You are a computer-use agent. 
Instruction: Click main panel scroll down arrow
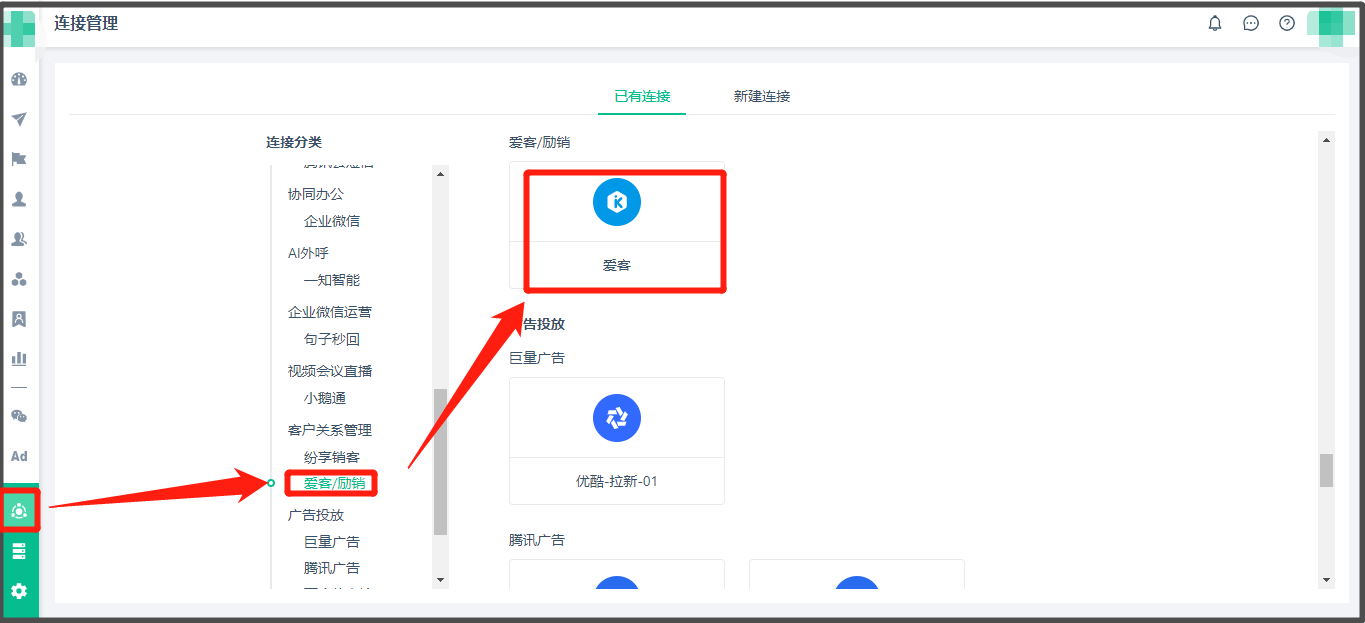1327,580
